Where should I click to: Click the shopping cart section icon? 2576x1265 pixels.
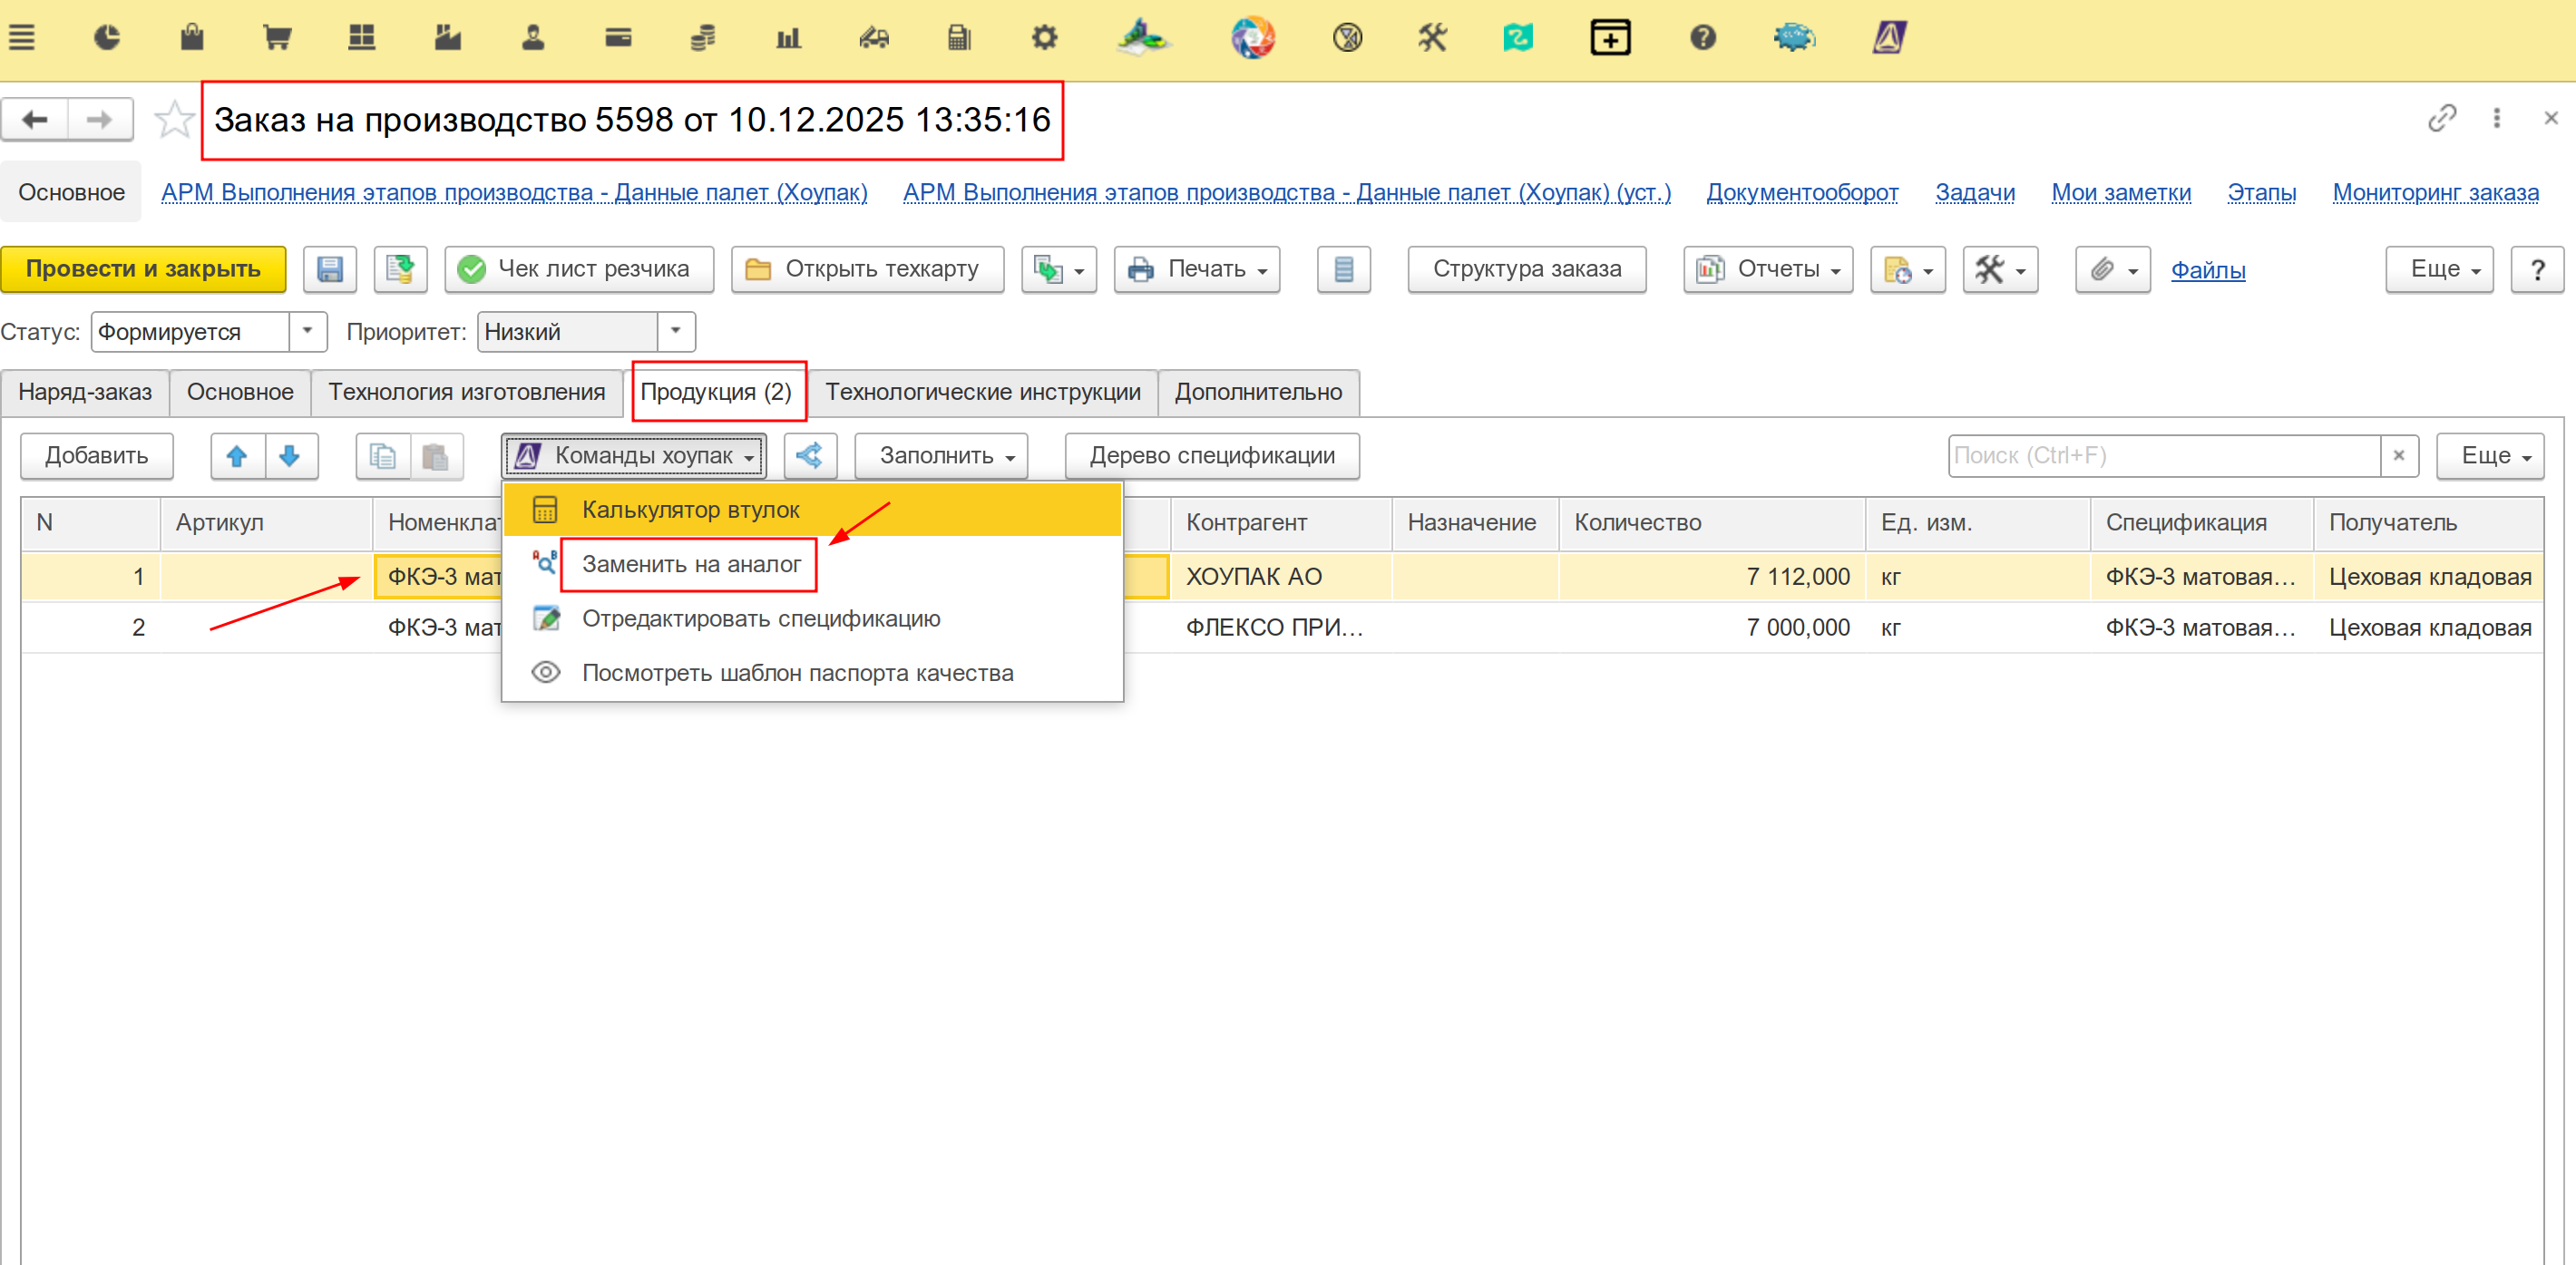277,38
